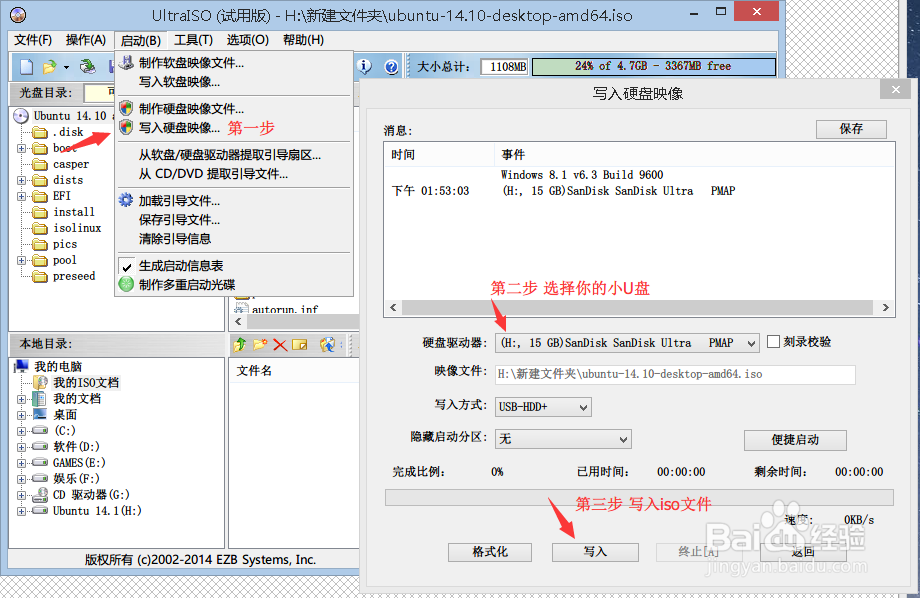The image size is (920, 598).
Task: Click the 桌面 desktop icon
Action: (x=40, y=414)
